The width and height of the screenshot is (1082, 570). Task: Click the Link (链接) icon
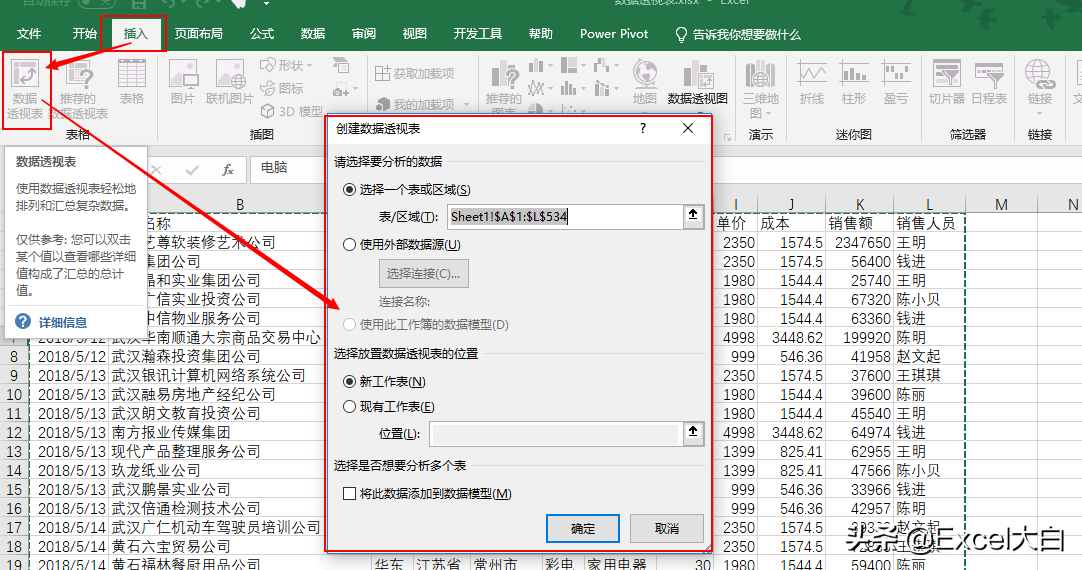(x=1039, y=83)
